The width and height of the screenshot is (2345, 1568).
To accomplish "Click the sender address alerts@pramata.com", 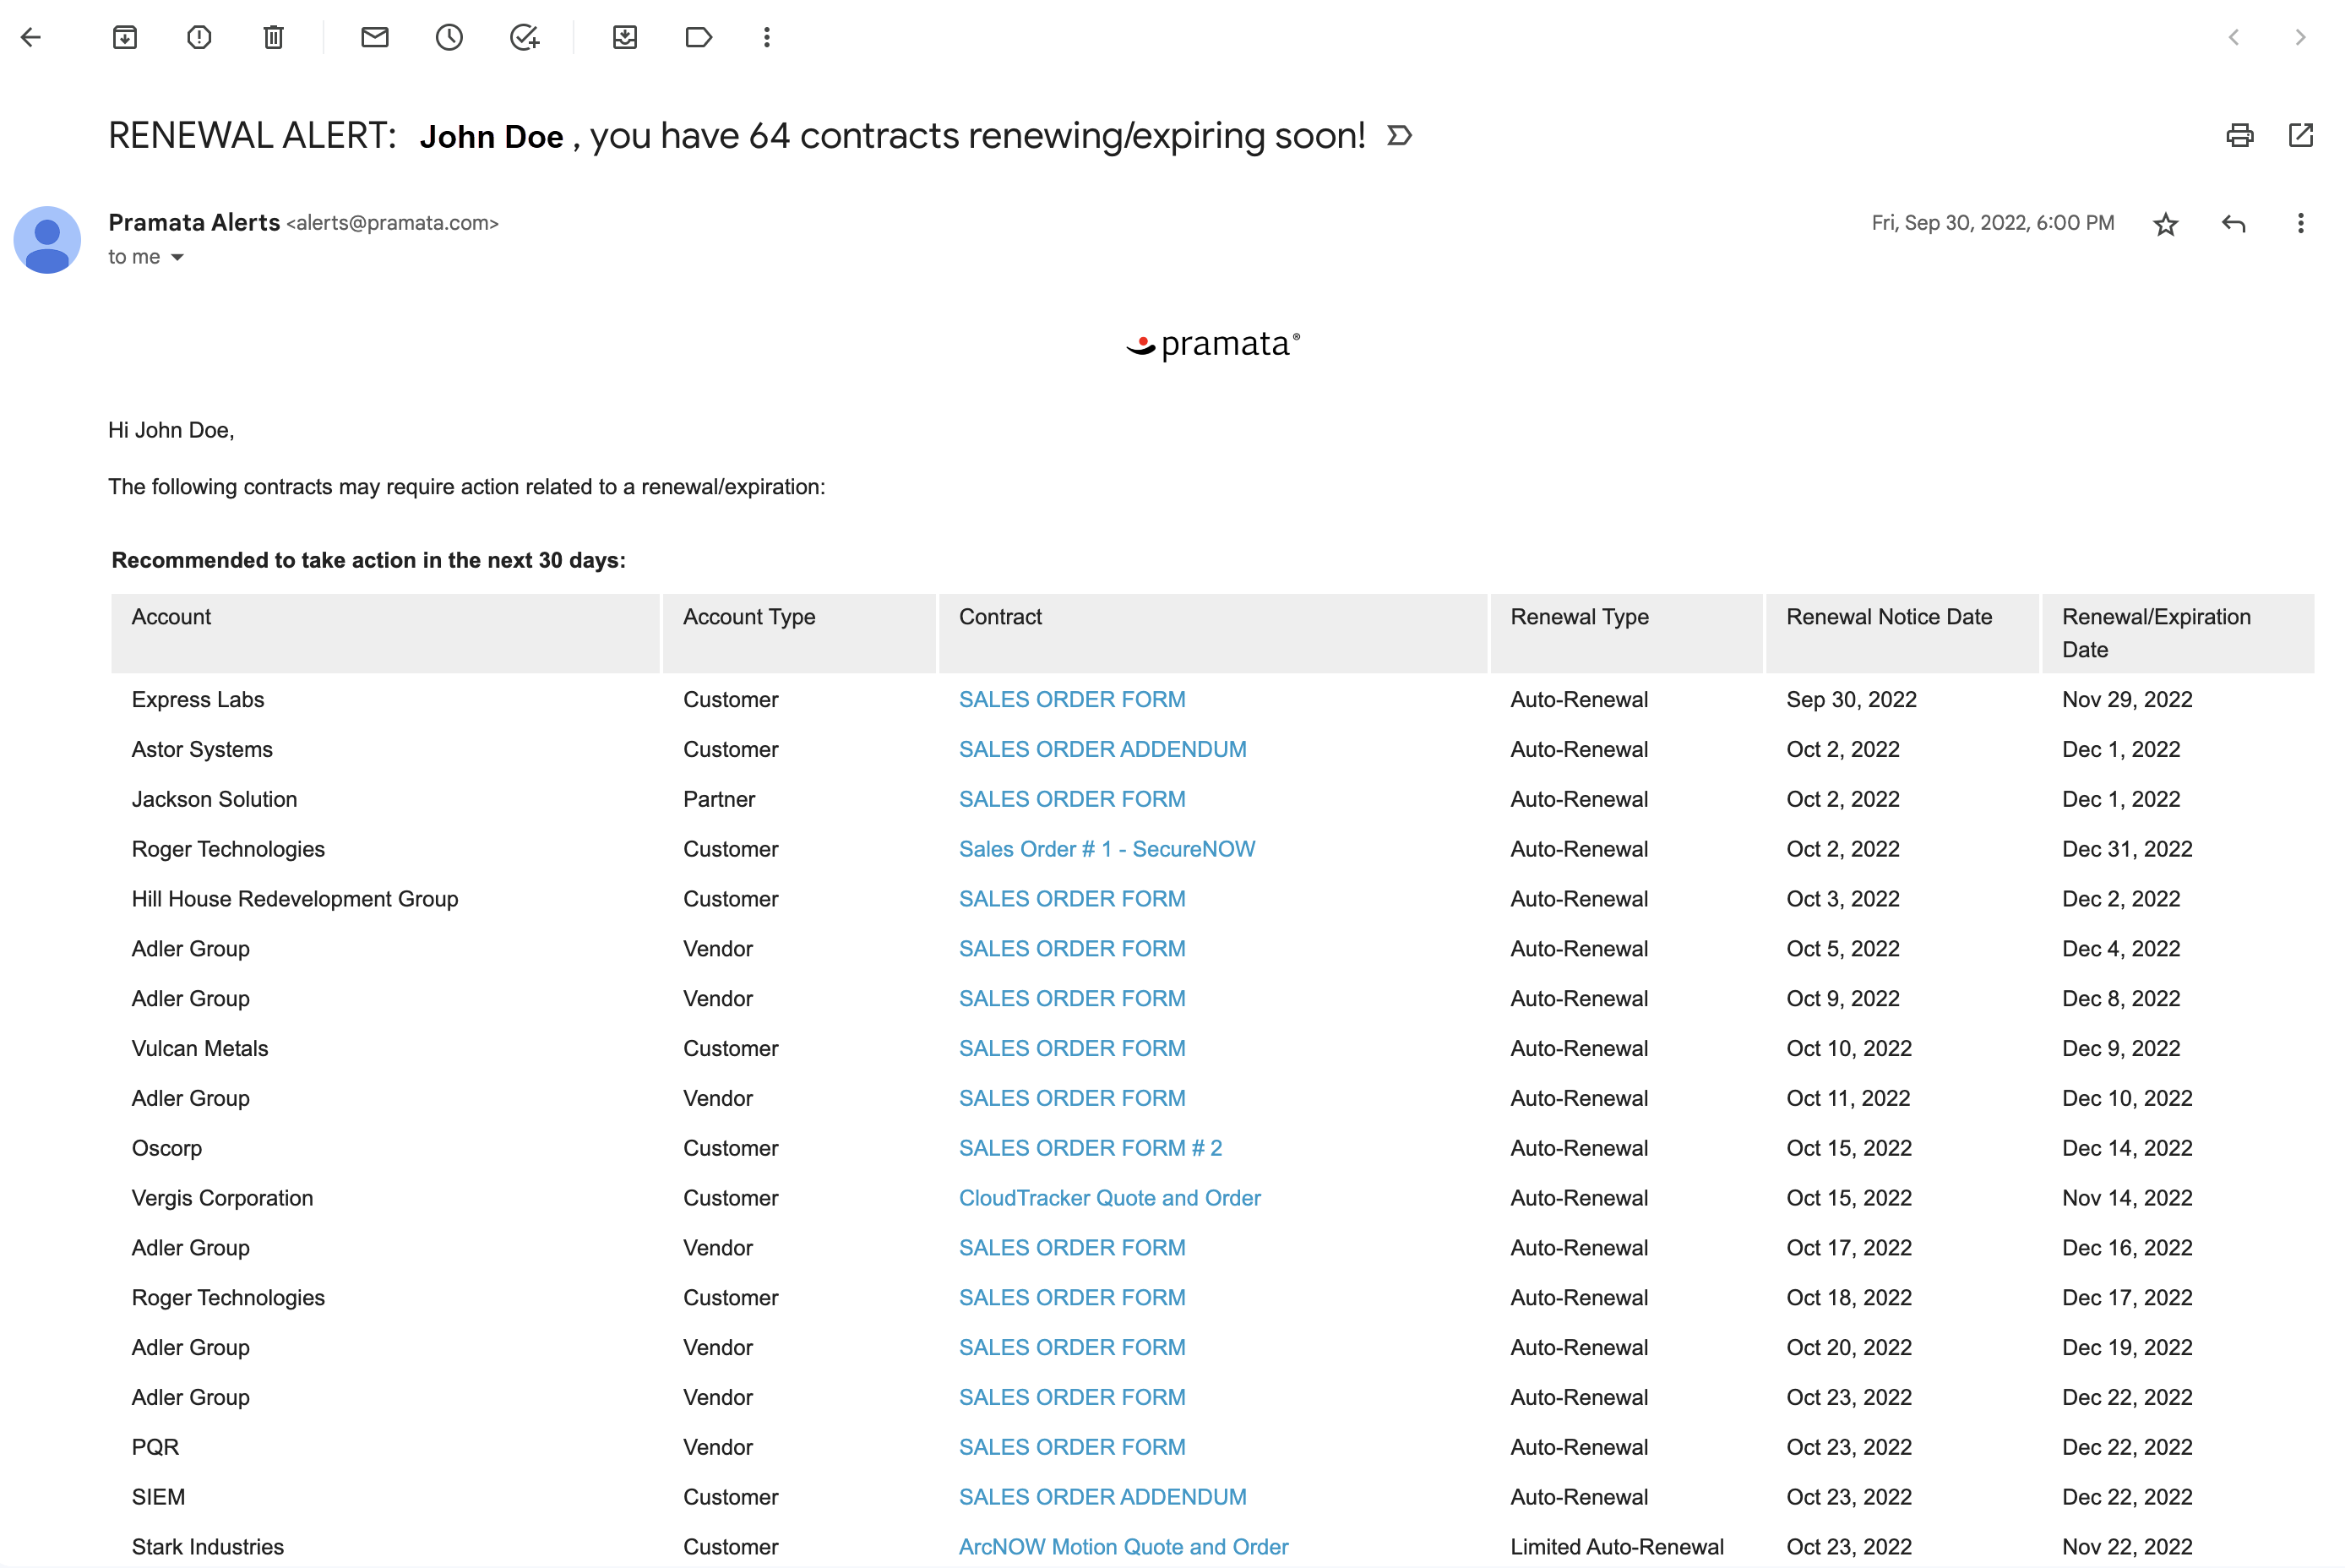I will pyautogui.click(x=393, y=224).
